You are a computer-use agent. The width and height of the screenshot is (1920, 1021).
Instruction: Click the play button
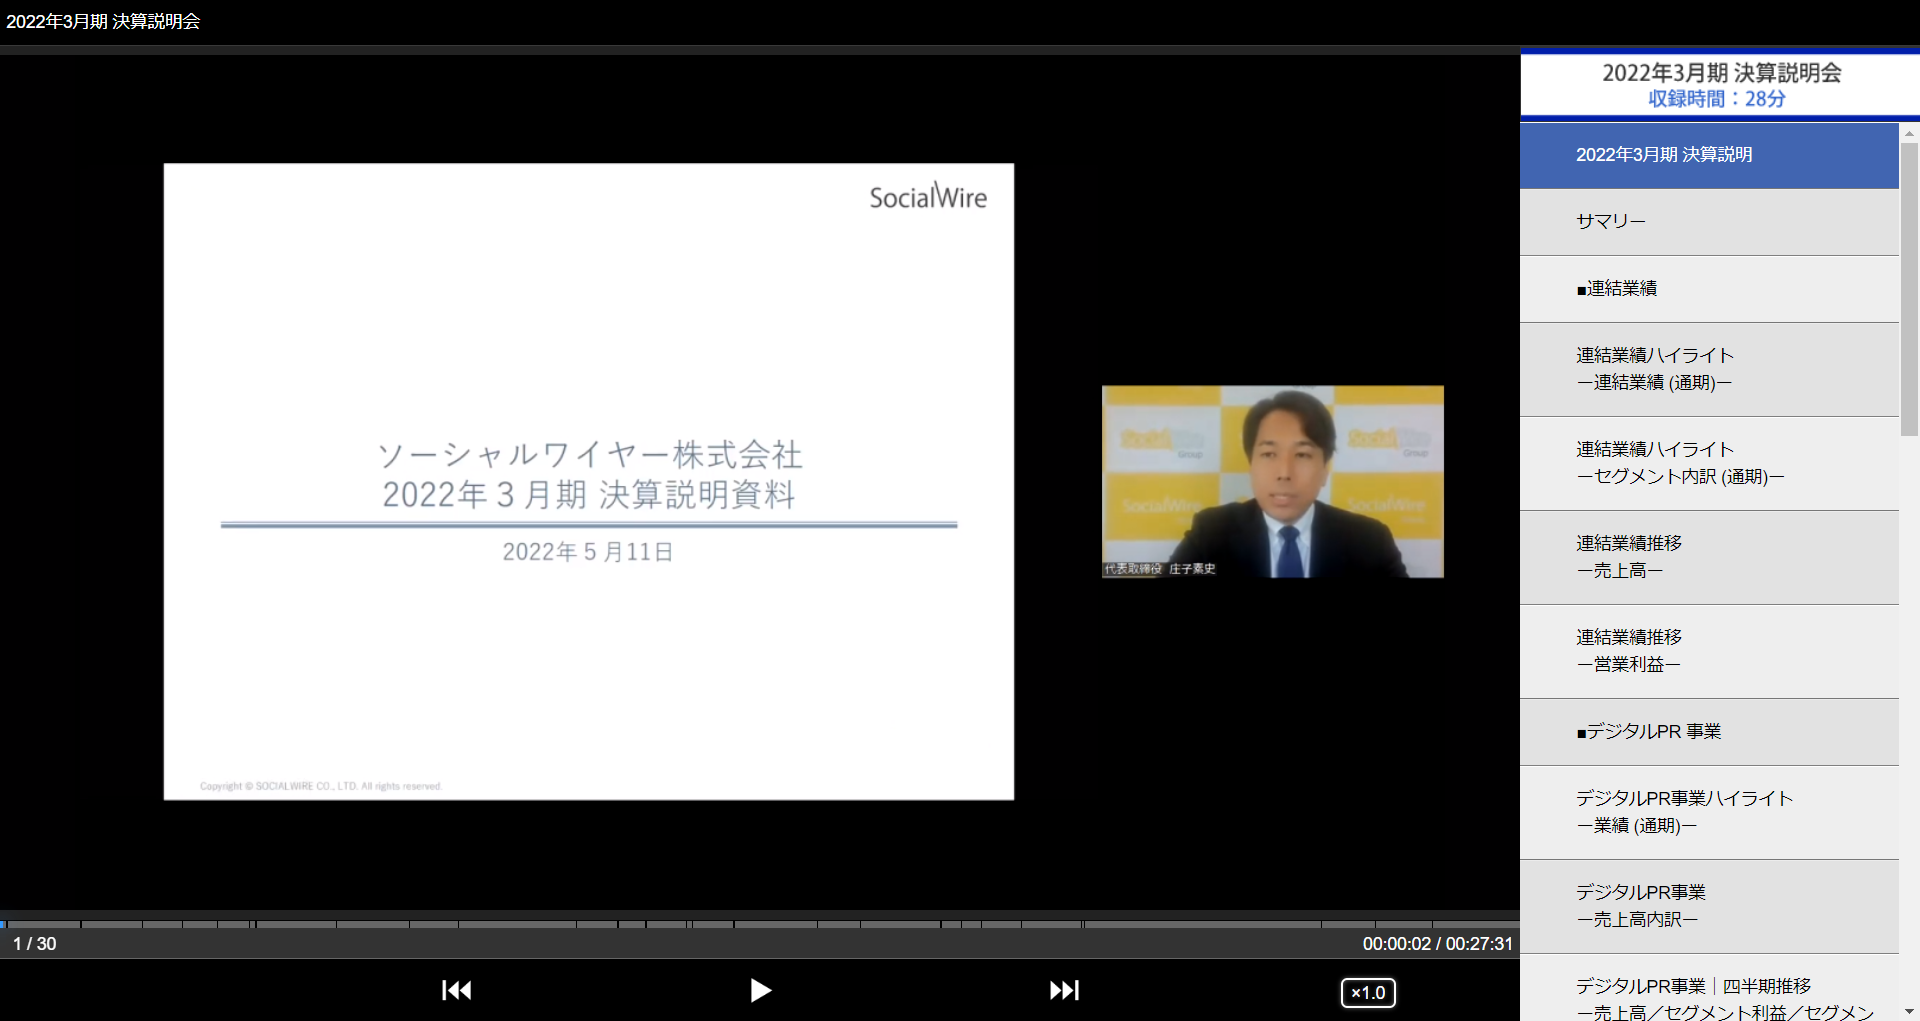[760, 990]
